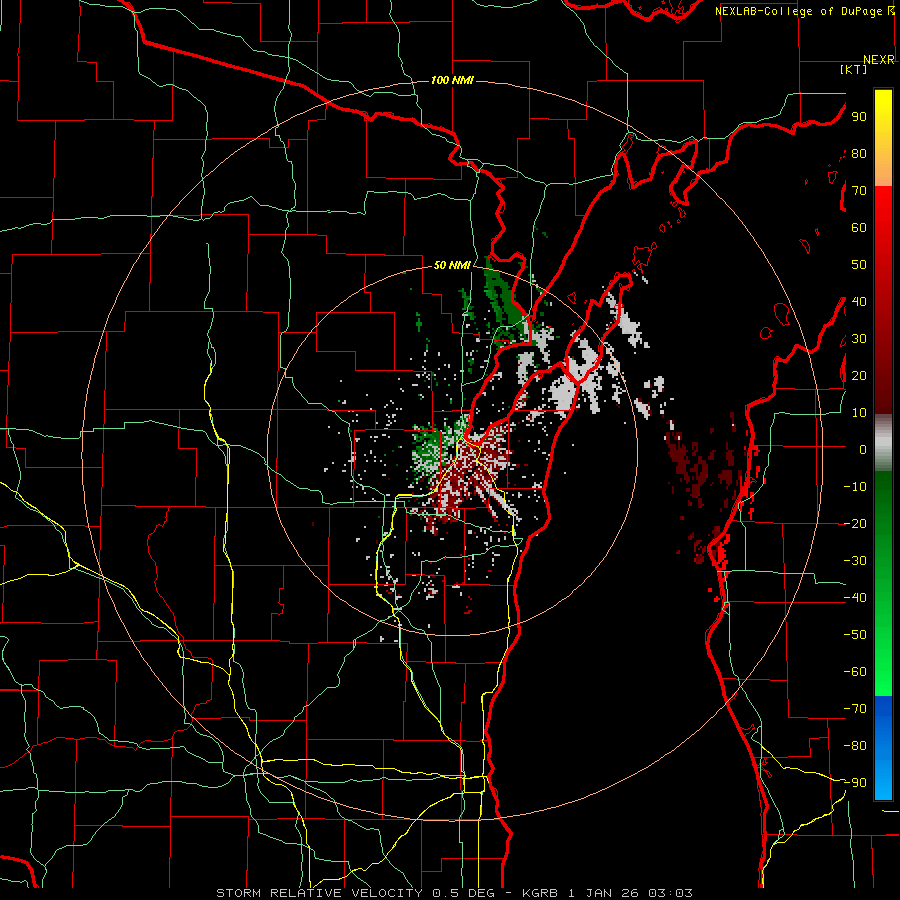The height and width of the screenshot is (900, 900).
Task: Click the -10 value on velocity scale
Action: coord(855,487)
